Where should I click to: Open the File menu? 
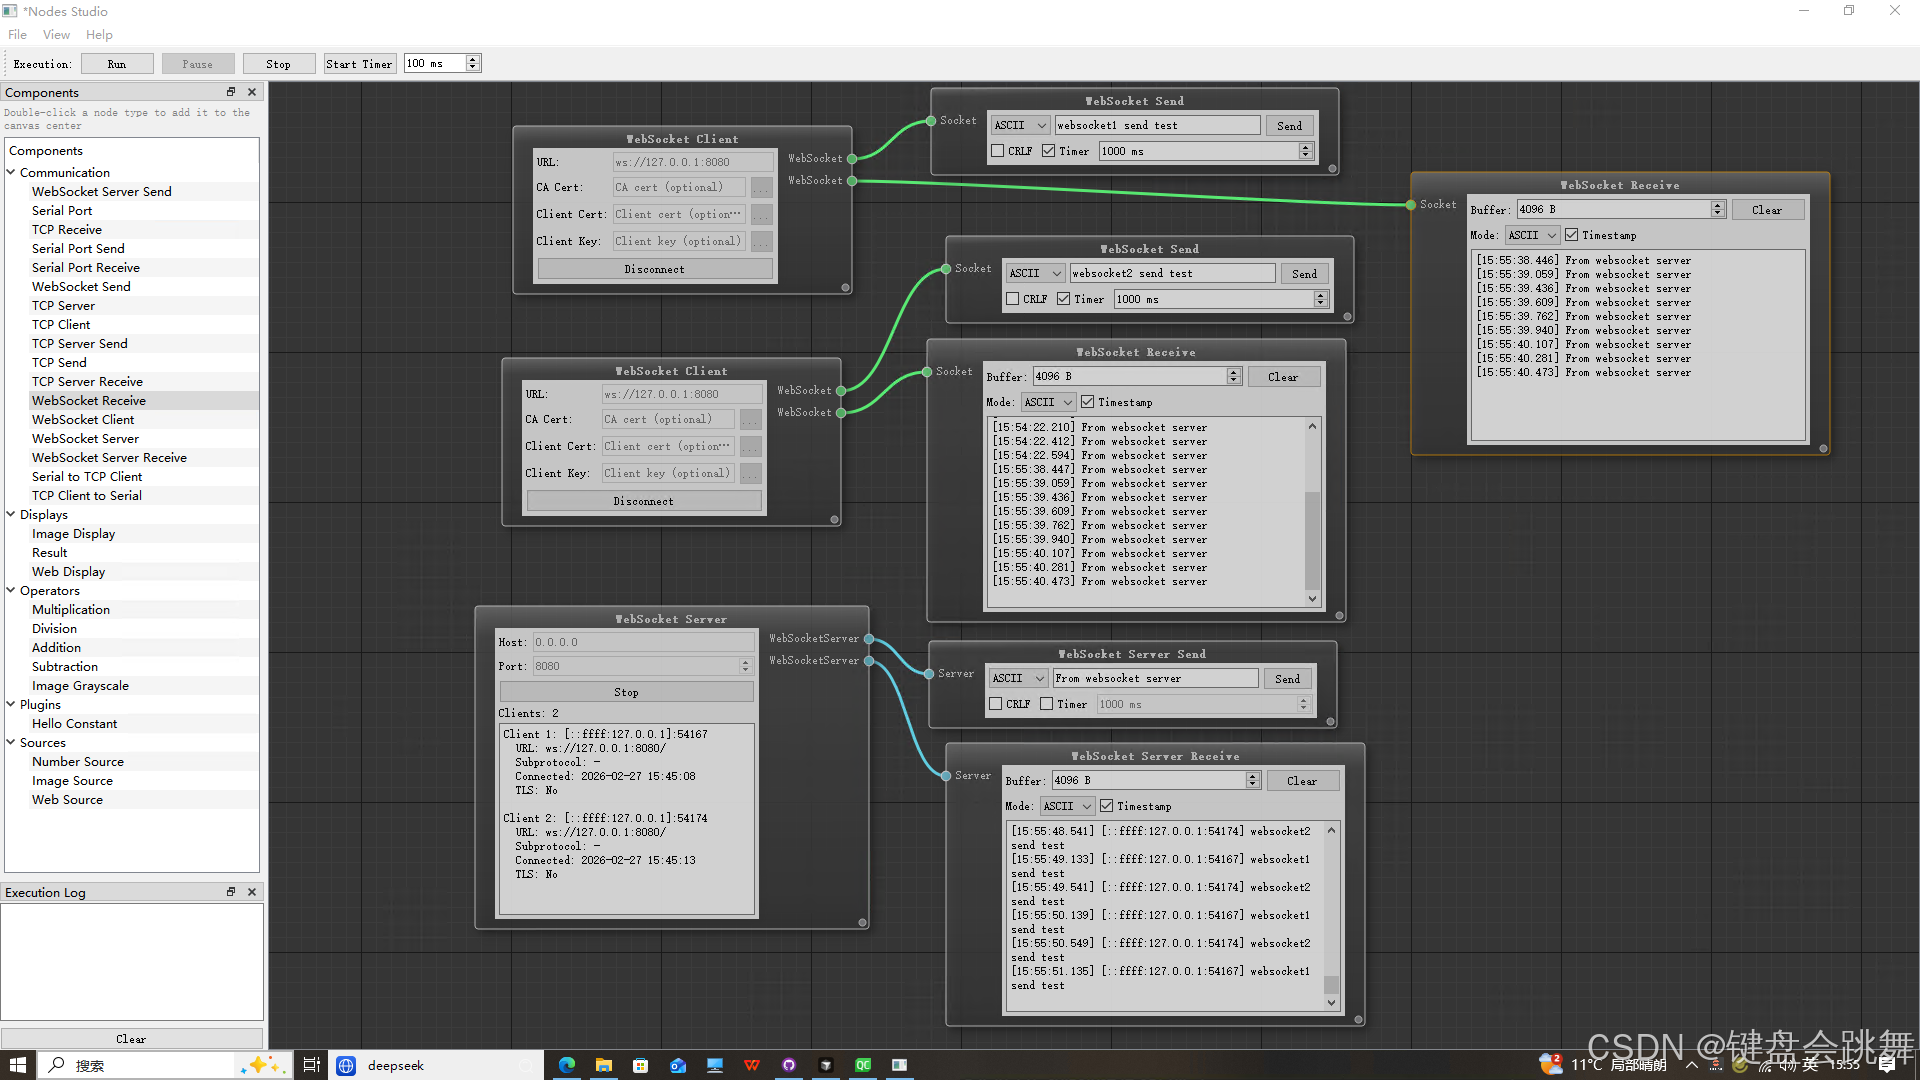coord(18,34)
